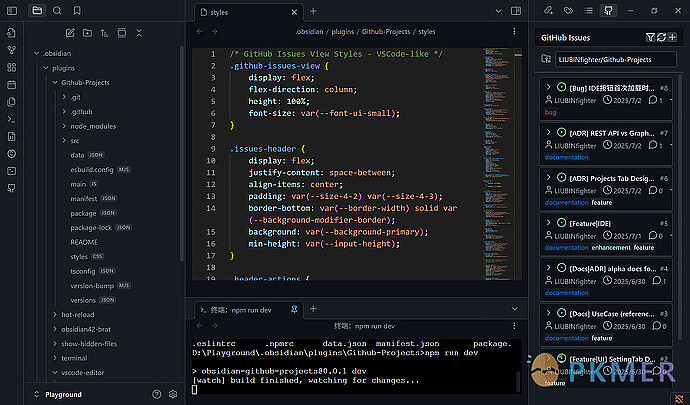Toggle auto-reveal of the current file
The image size is (690, 405).
tap(122, 33)
